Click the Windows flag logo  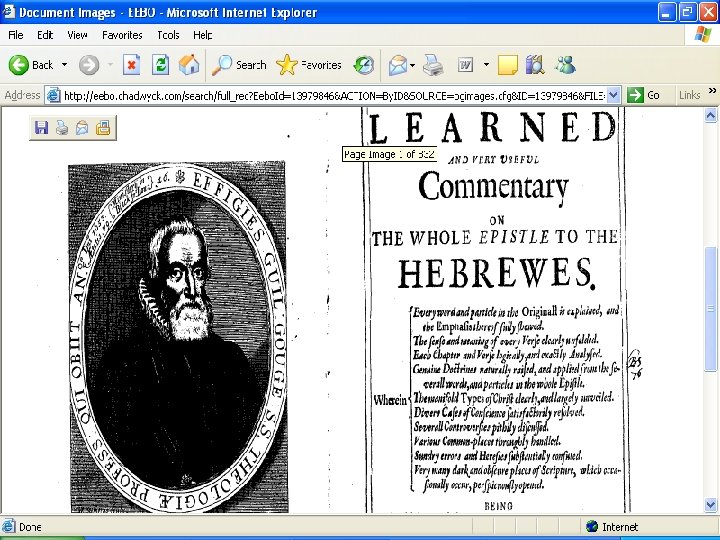click(x=702, y=35)
